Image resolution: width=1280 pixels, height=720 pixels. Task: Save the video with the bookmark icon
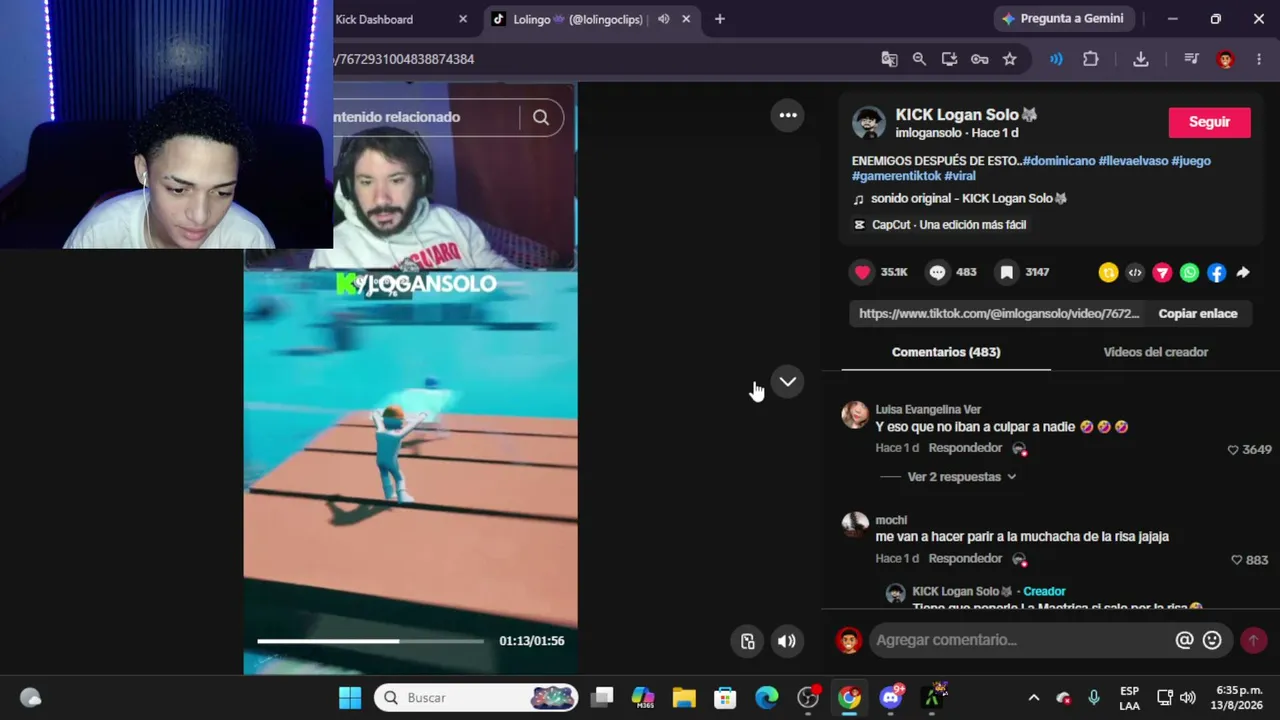1007,272
